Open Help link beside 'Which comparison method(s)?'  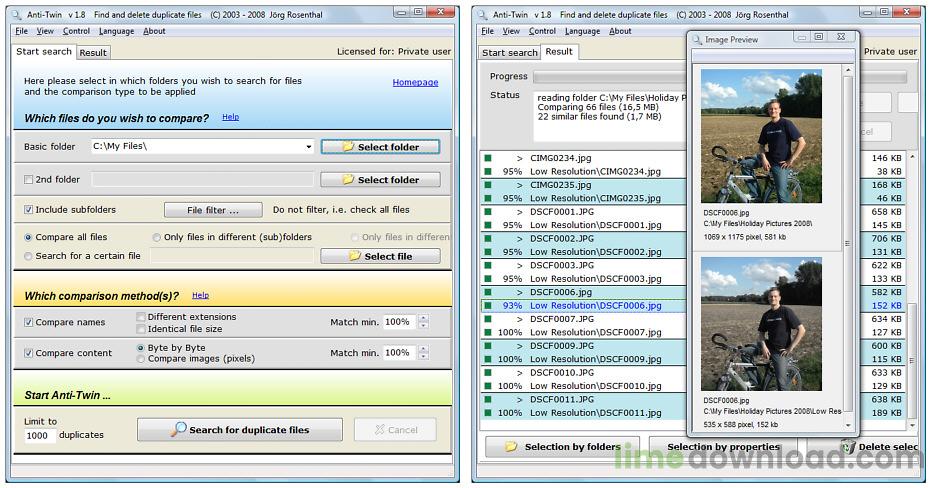click(x=200, y=295)
